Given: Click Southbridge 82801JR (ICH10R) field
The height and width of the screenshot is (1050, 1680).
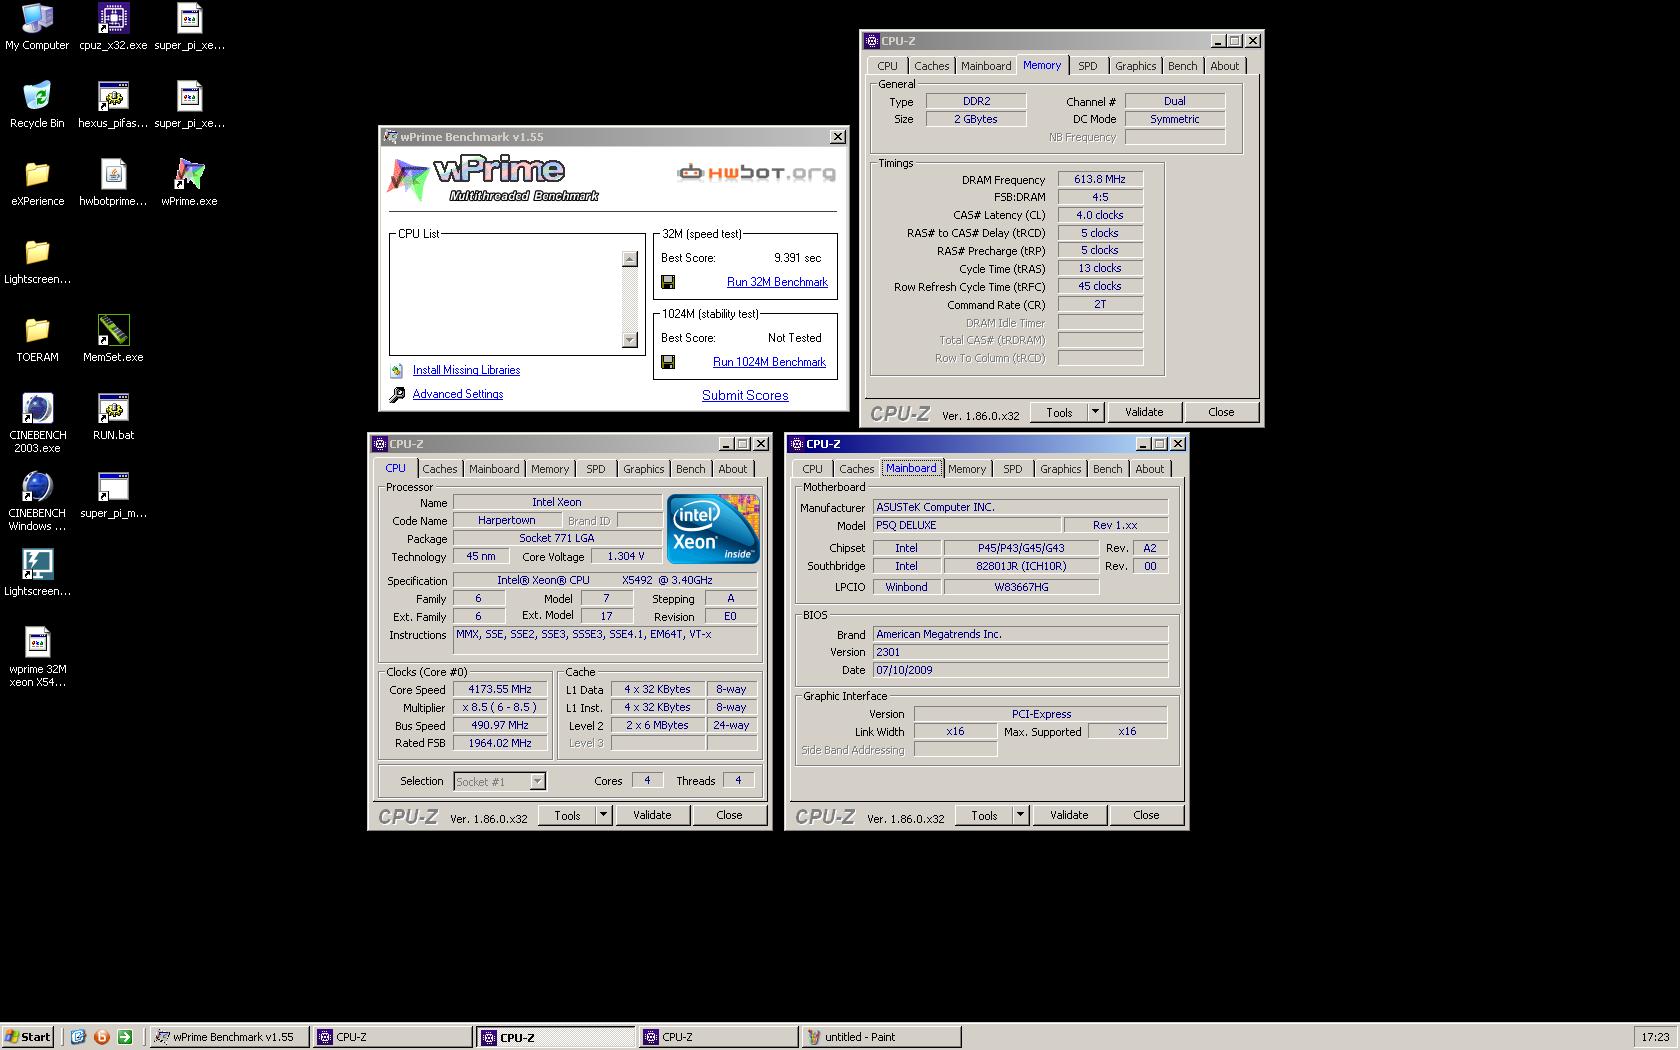Looking at the screenshot, I should tap(1021, 566).
